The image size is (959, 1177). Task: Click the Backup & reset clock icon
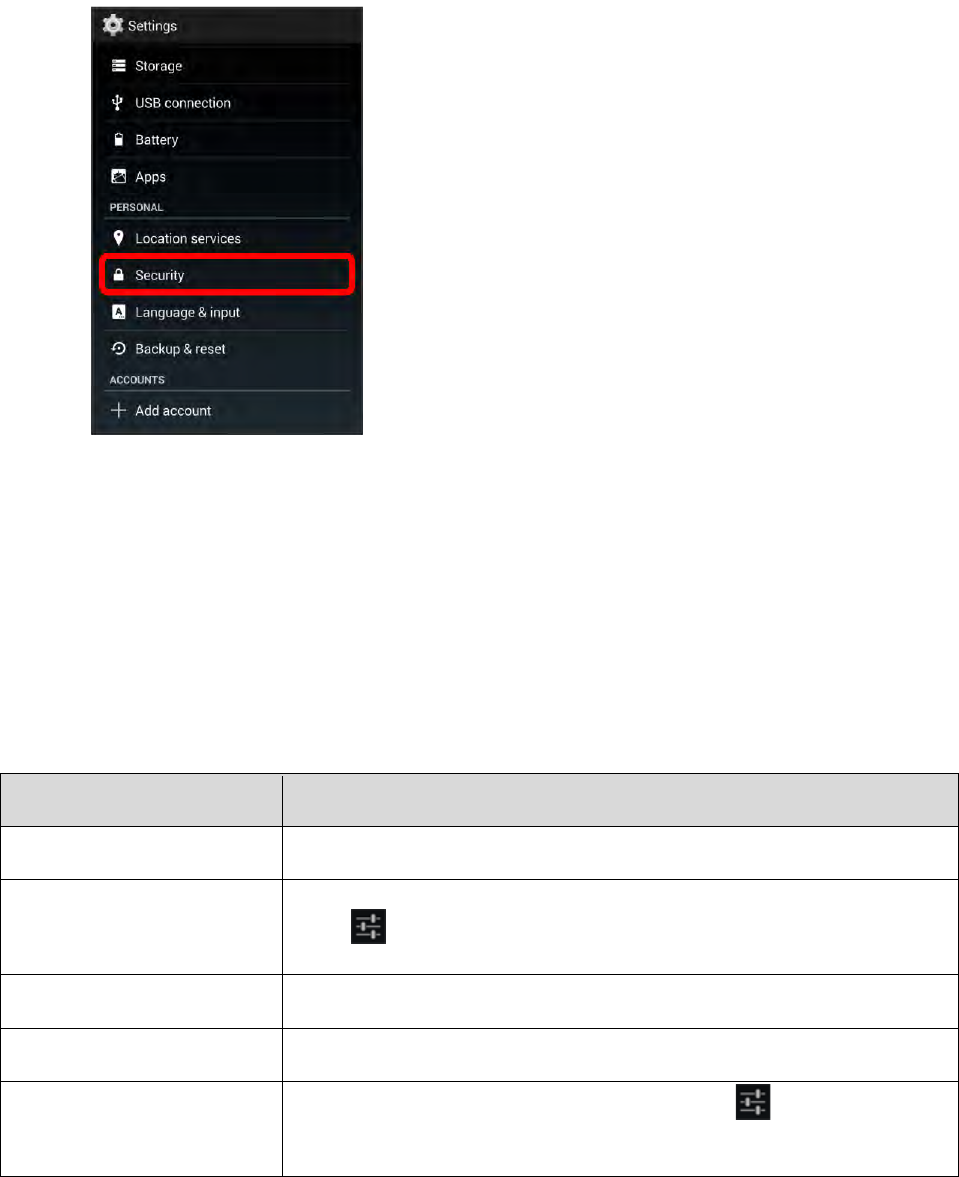(x=119, y=348)
